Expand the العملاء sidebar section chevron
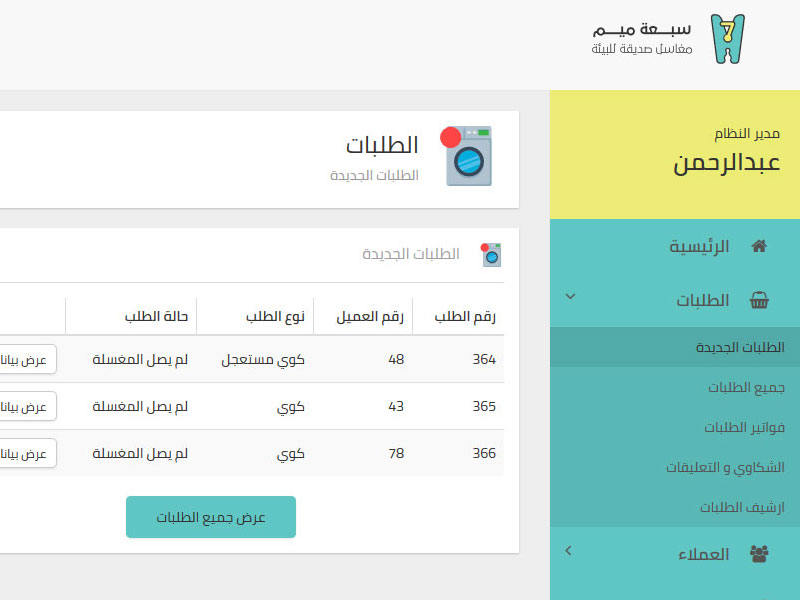The height and width of the screenshot is (600, 800). pyautogui.click(x=568, y=551)
